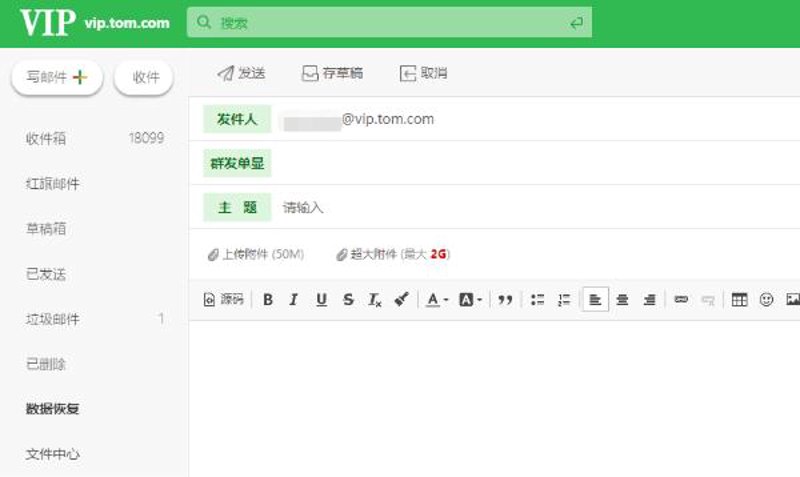Align text left
The image size is (800, 477).
pos(595,299)
